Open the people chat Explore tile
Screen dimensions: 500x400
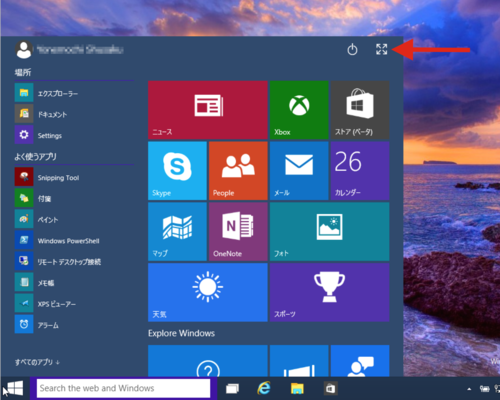(360, 361)
